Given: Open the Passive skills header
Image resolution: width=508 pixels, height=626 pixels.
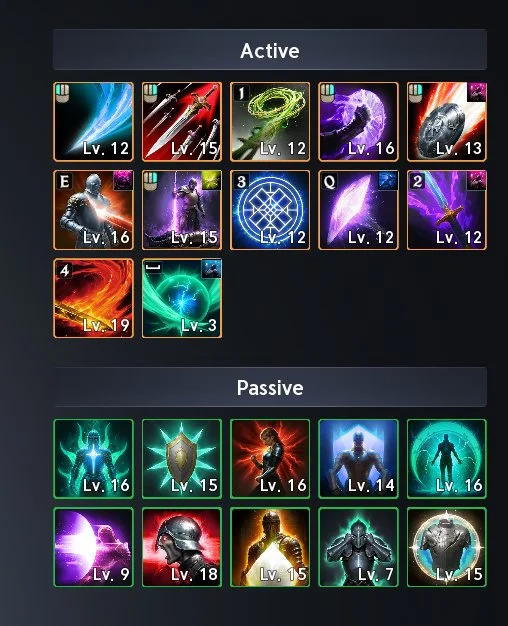Looking at the screenshot, I should coord(270,387).
